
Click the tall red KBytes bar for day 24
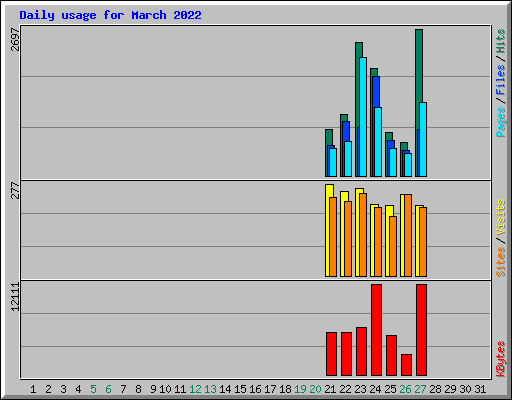pyautogui.click(x=376, y=330)
